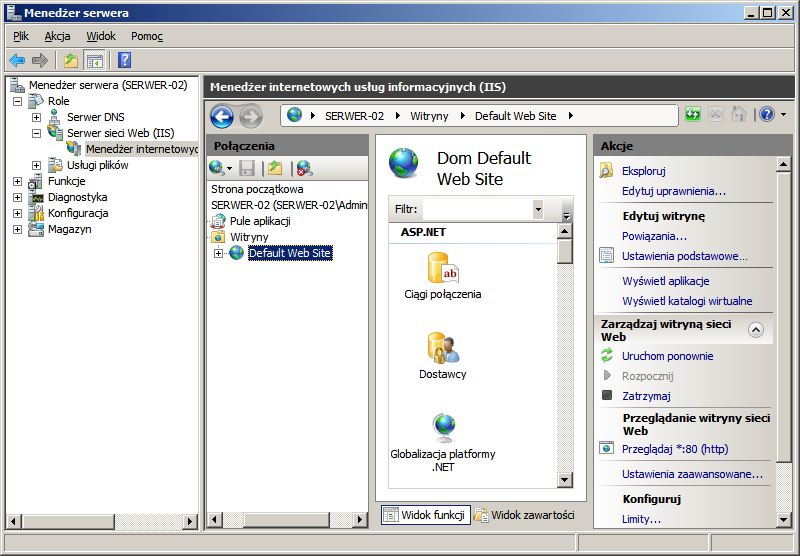The width and height of the screenshot is (800, 556).
Task: Select SERWER-02 (SERWER-02\Admin) connection node
Action: click(289, 205)
